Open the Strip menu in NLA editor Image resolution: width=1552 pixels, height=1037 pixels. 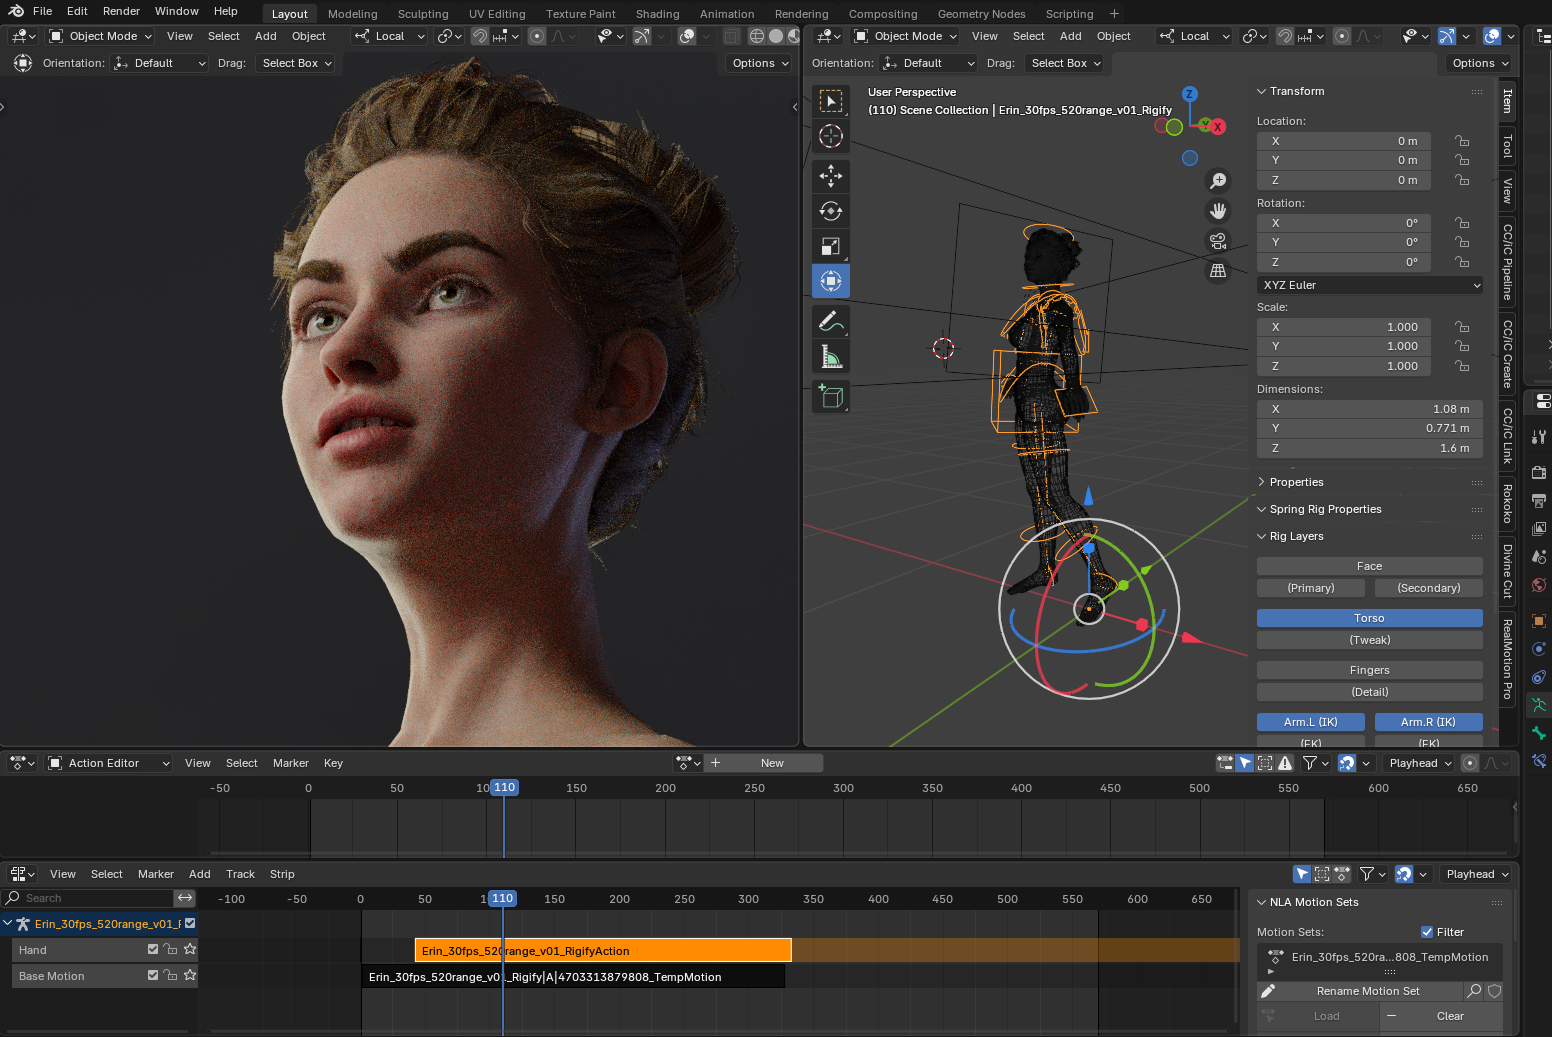click(x=282, y=874)
